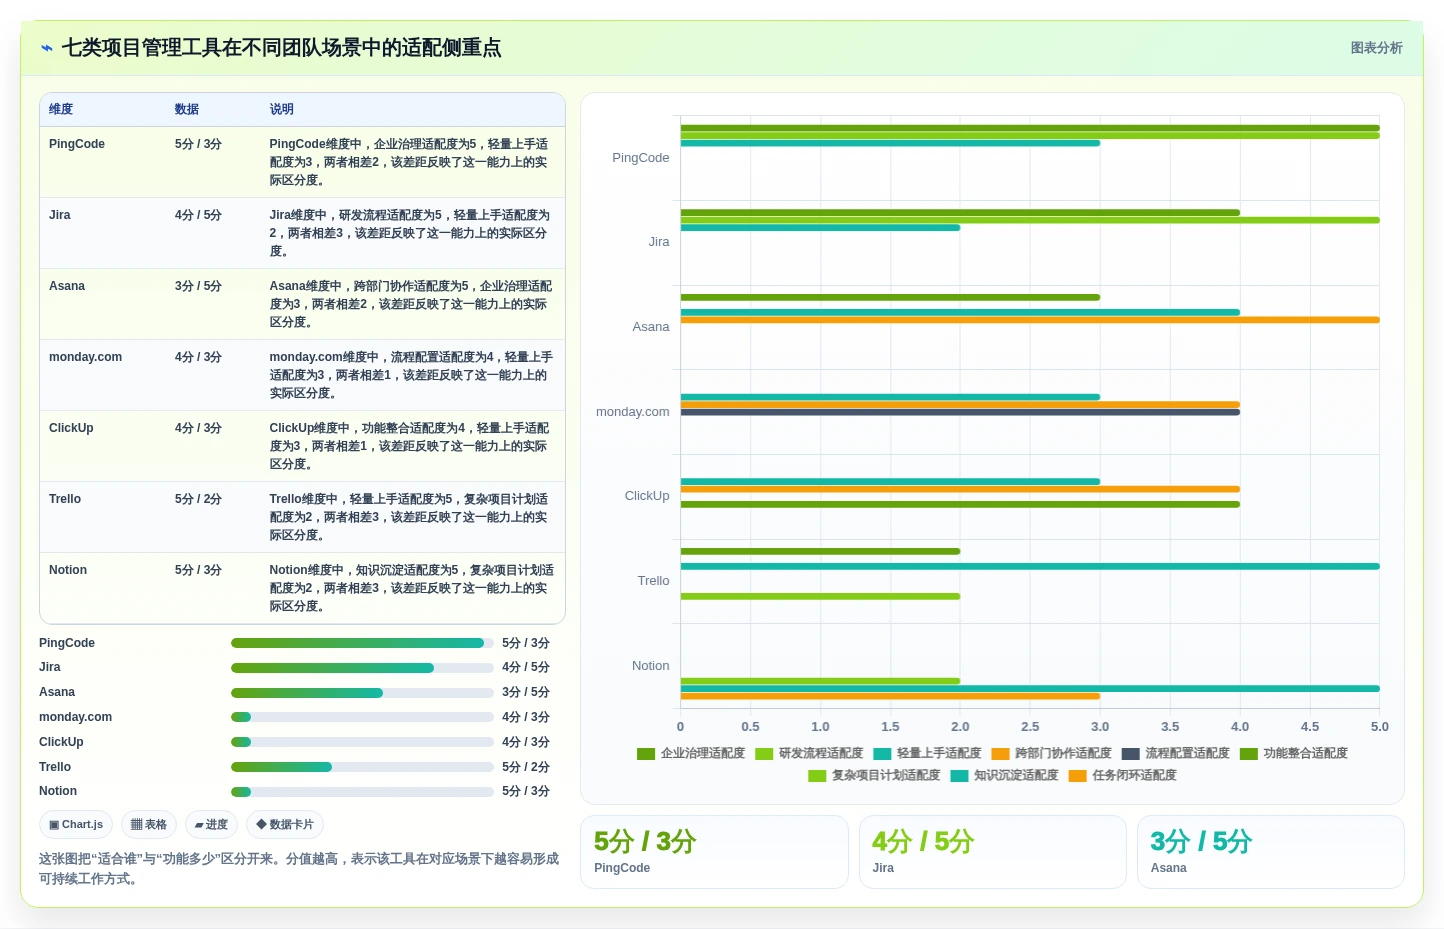
Task: Click the 数据 column header
Action: pyautogui.click(x=187, y=110)
